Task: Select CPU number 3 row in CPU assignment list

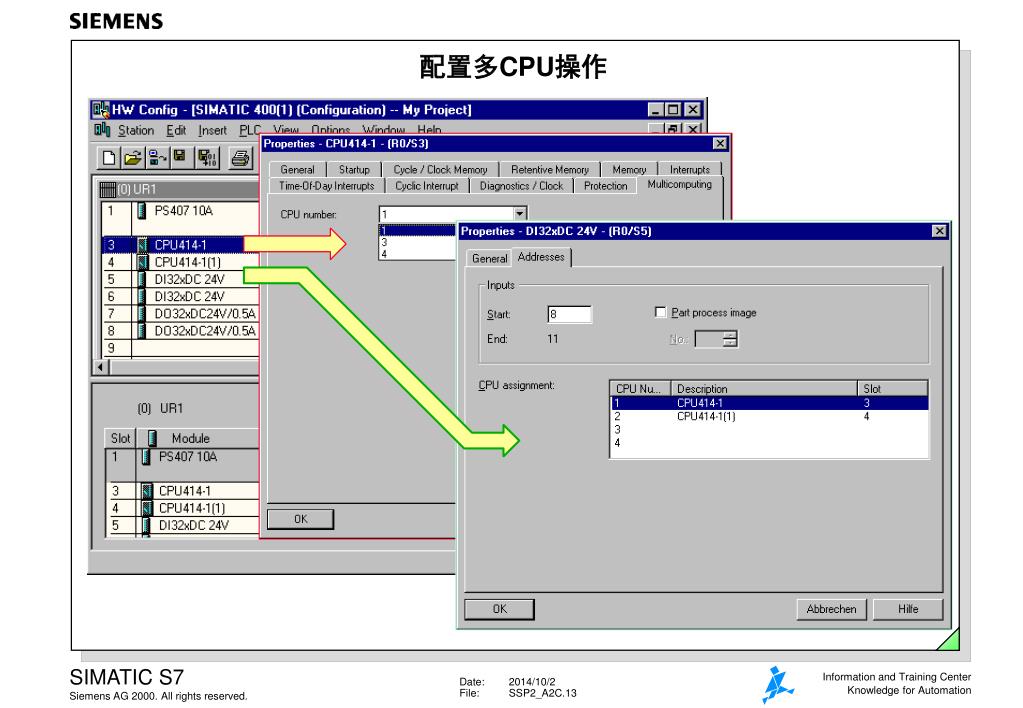Action: (769, 429)
